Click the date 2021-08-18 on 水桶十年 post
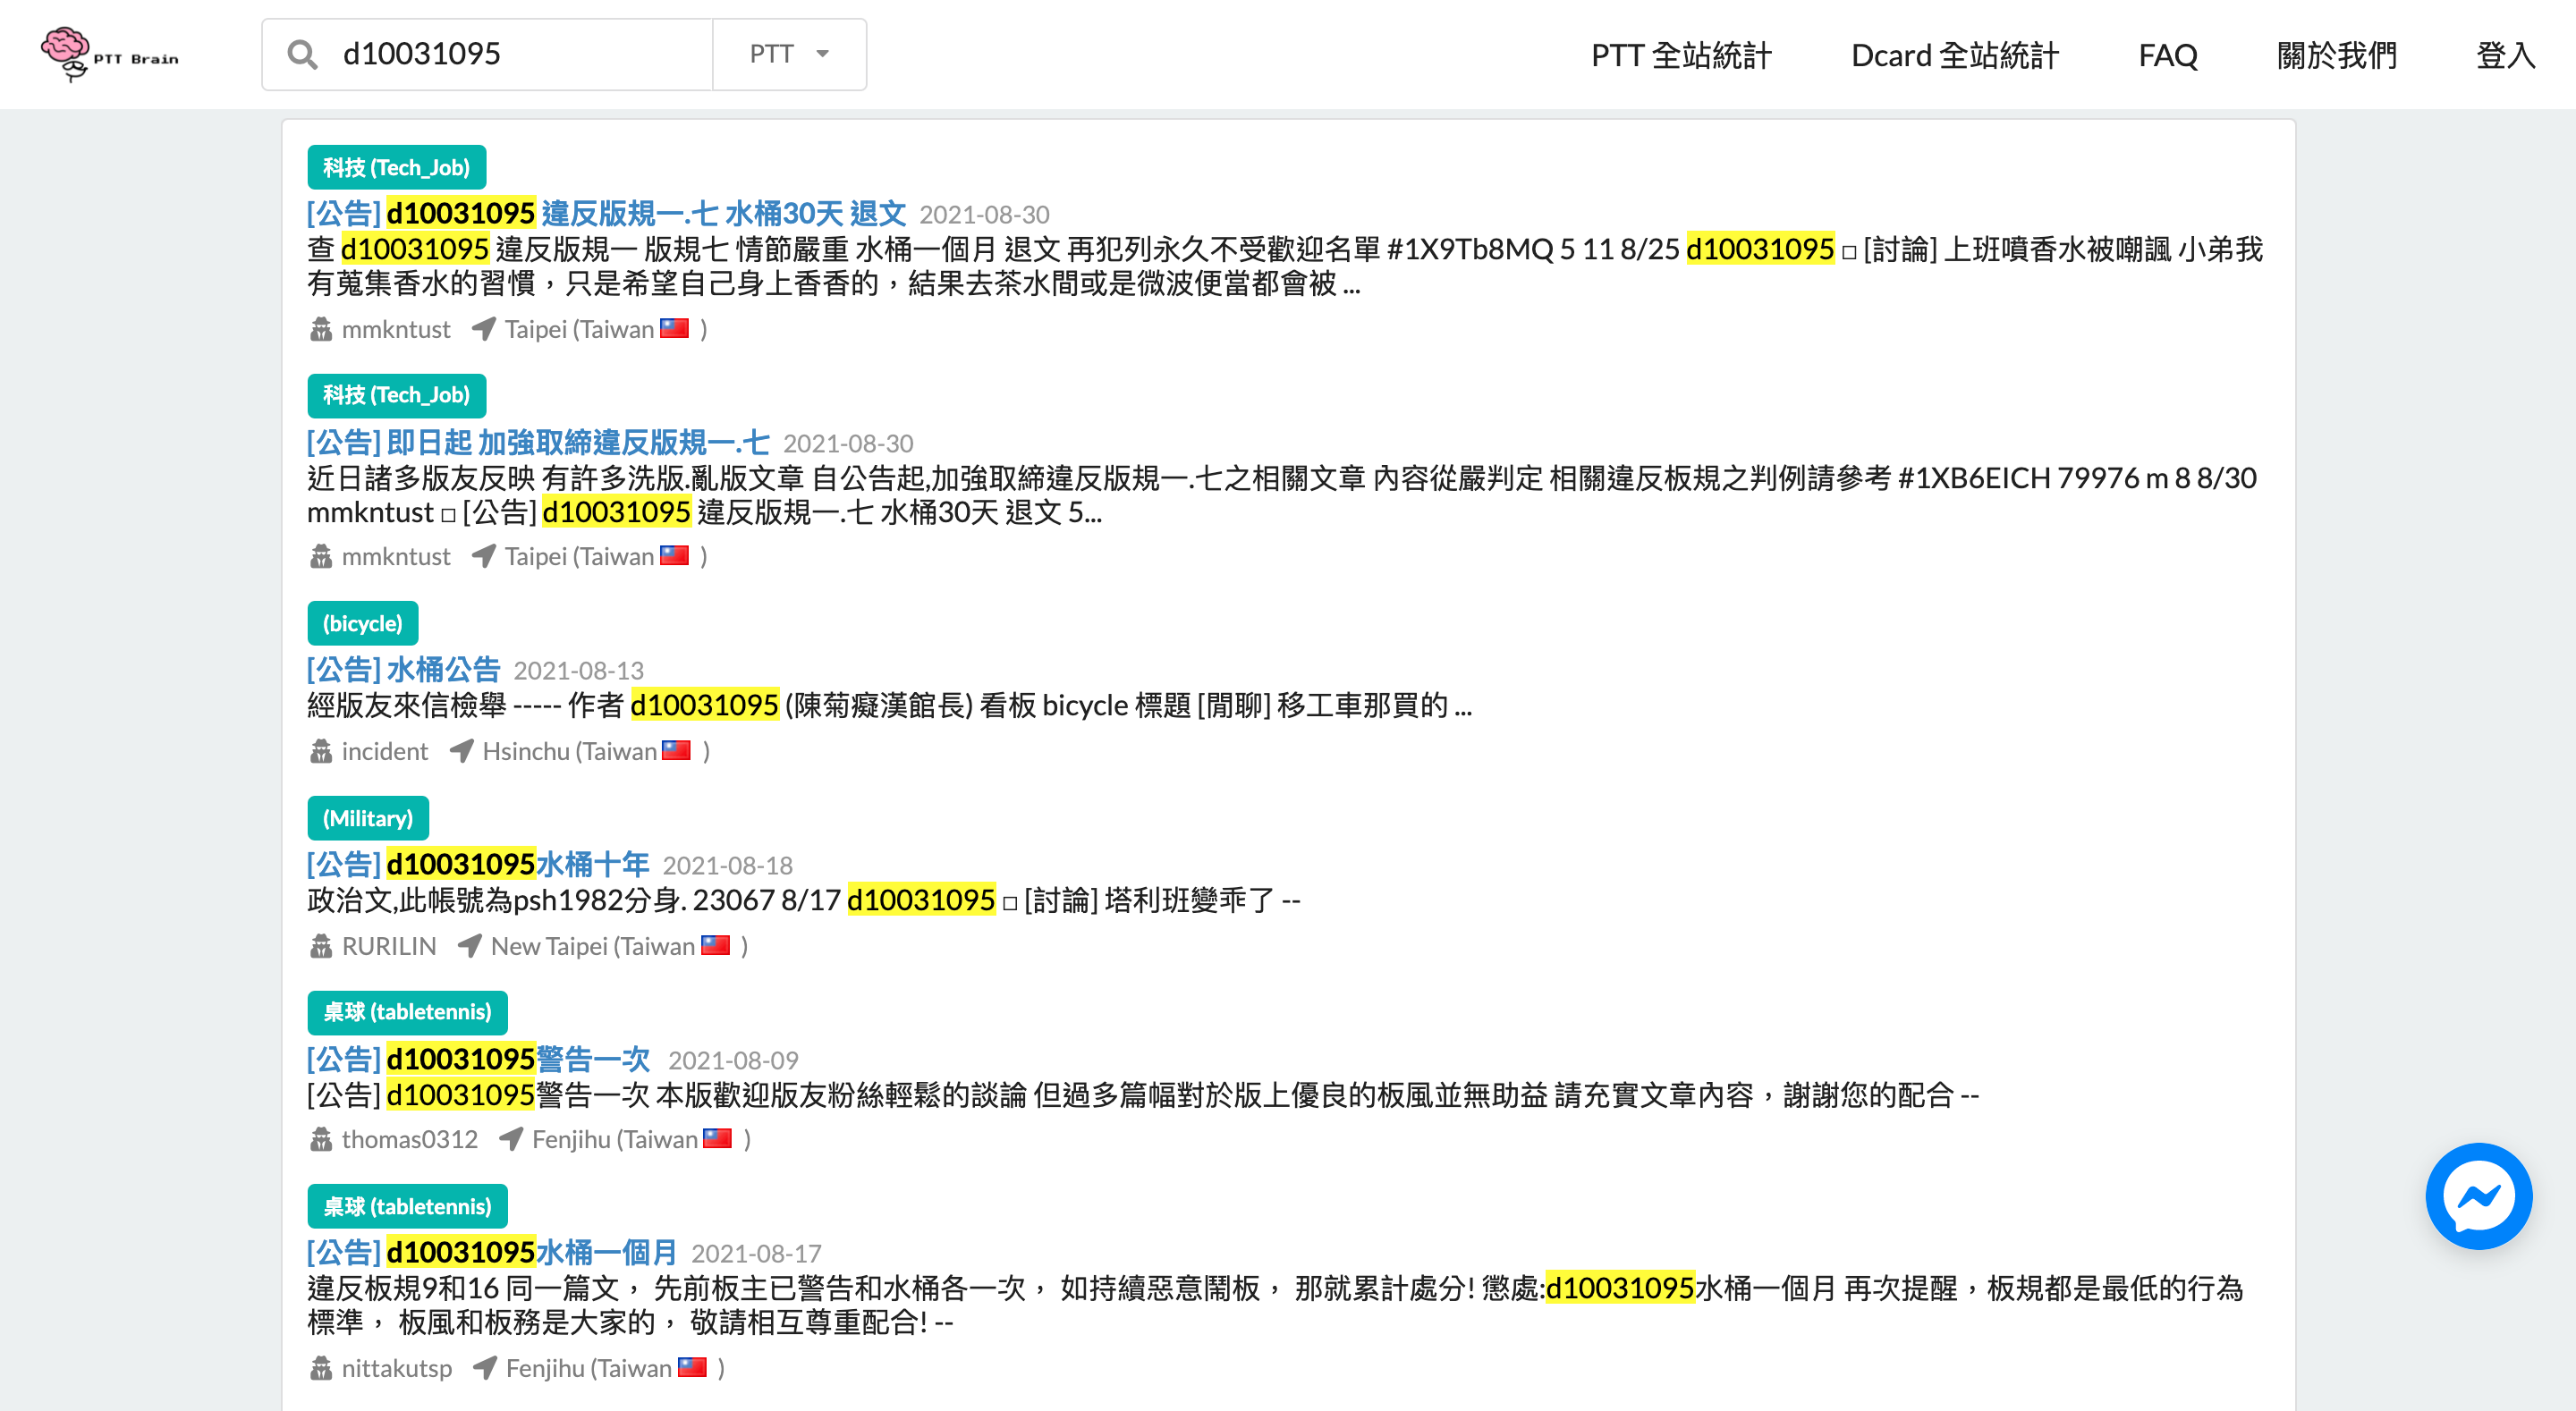 (x=727, y=865)
